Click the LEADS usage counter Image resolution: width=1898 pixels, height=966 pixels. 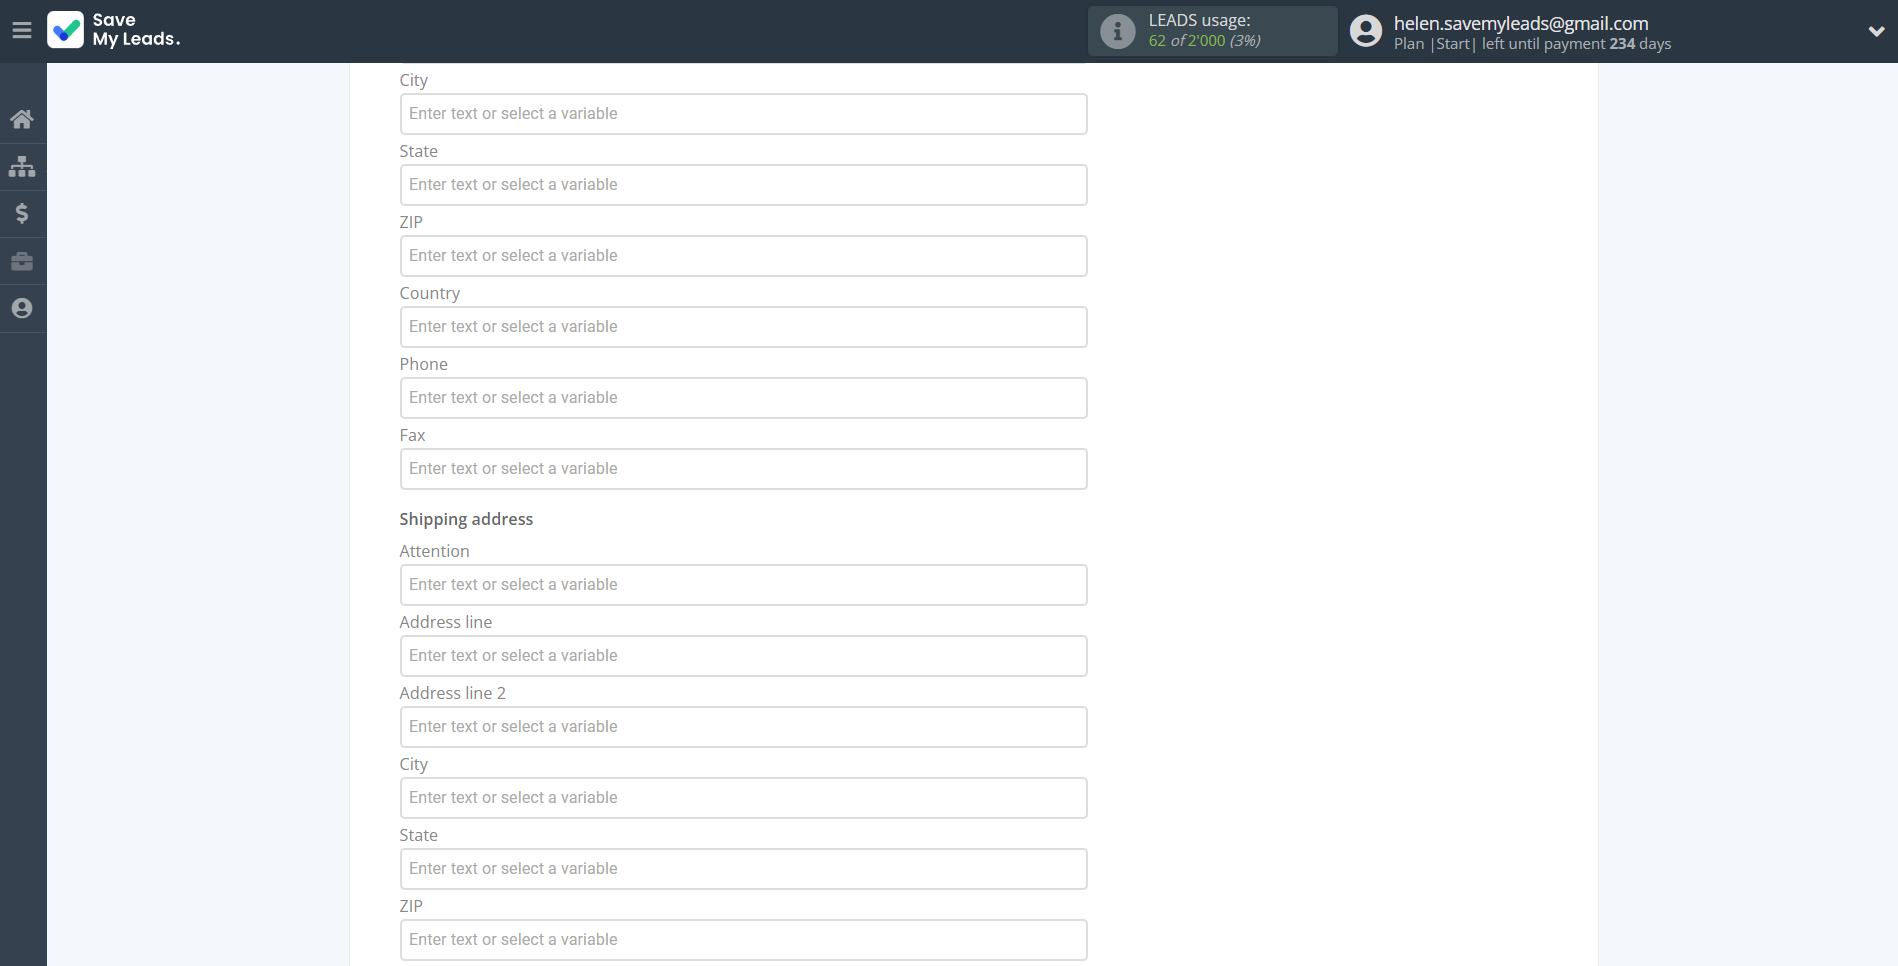click(1204, 41)
